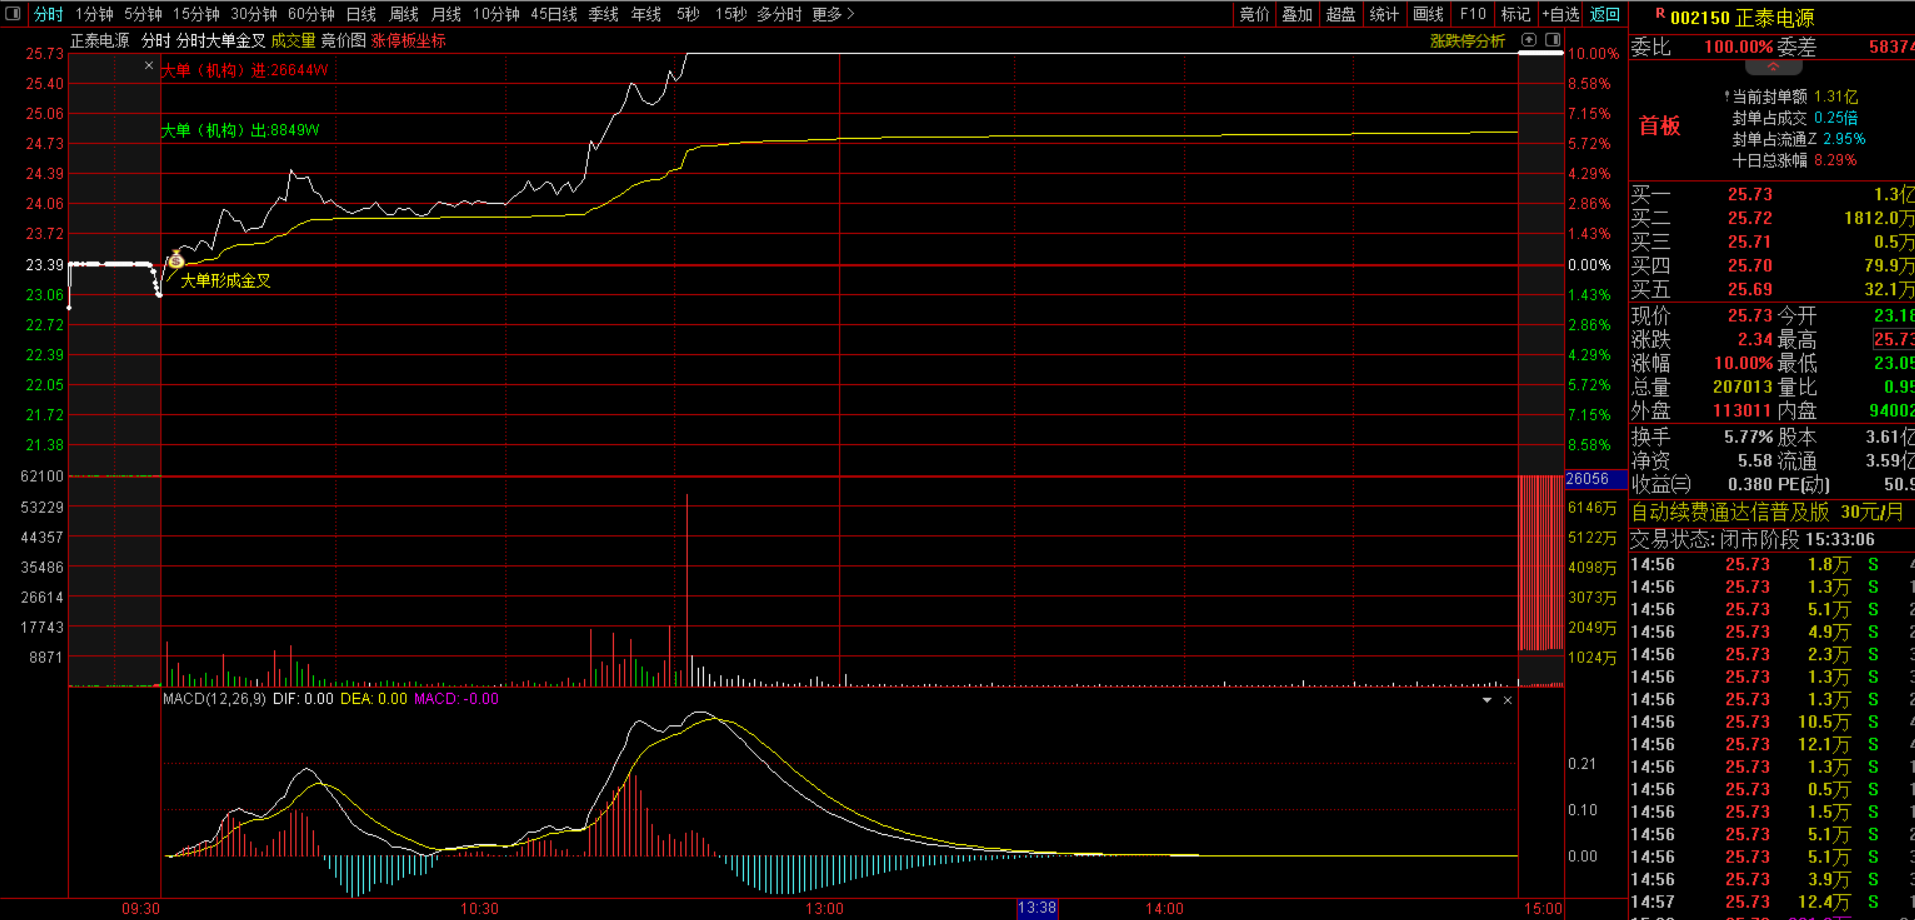This screenshot has width=1915, height=920.
Task: Collapse the order book with chevron
Action: [x=1773, y=67]
